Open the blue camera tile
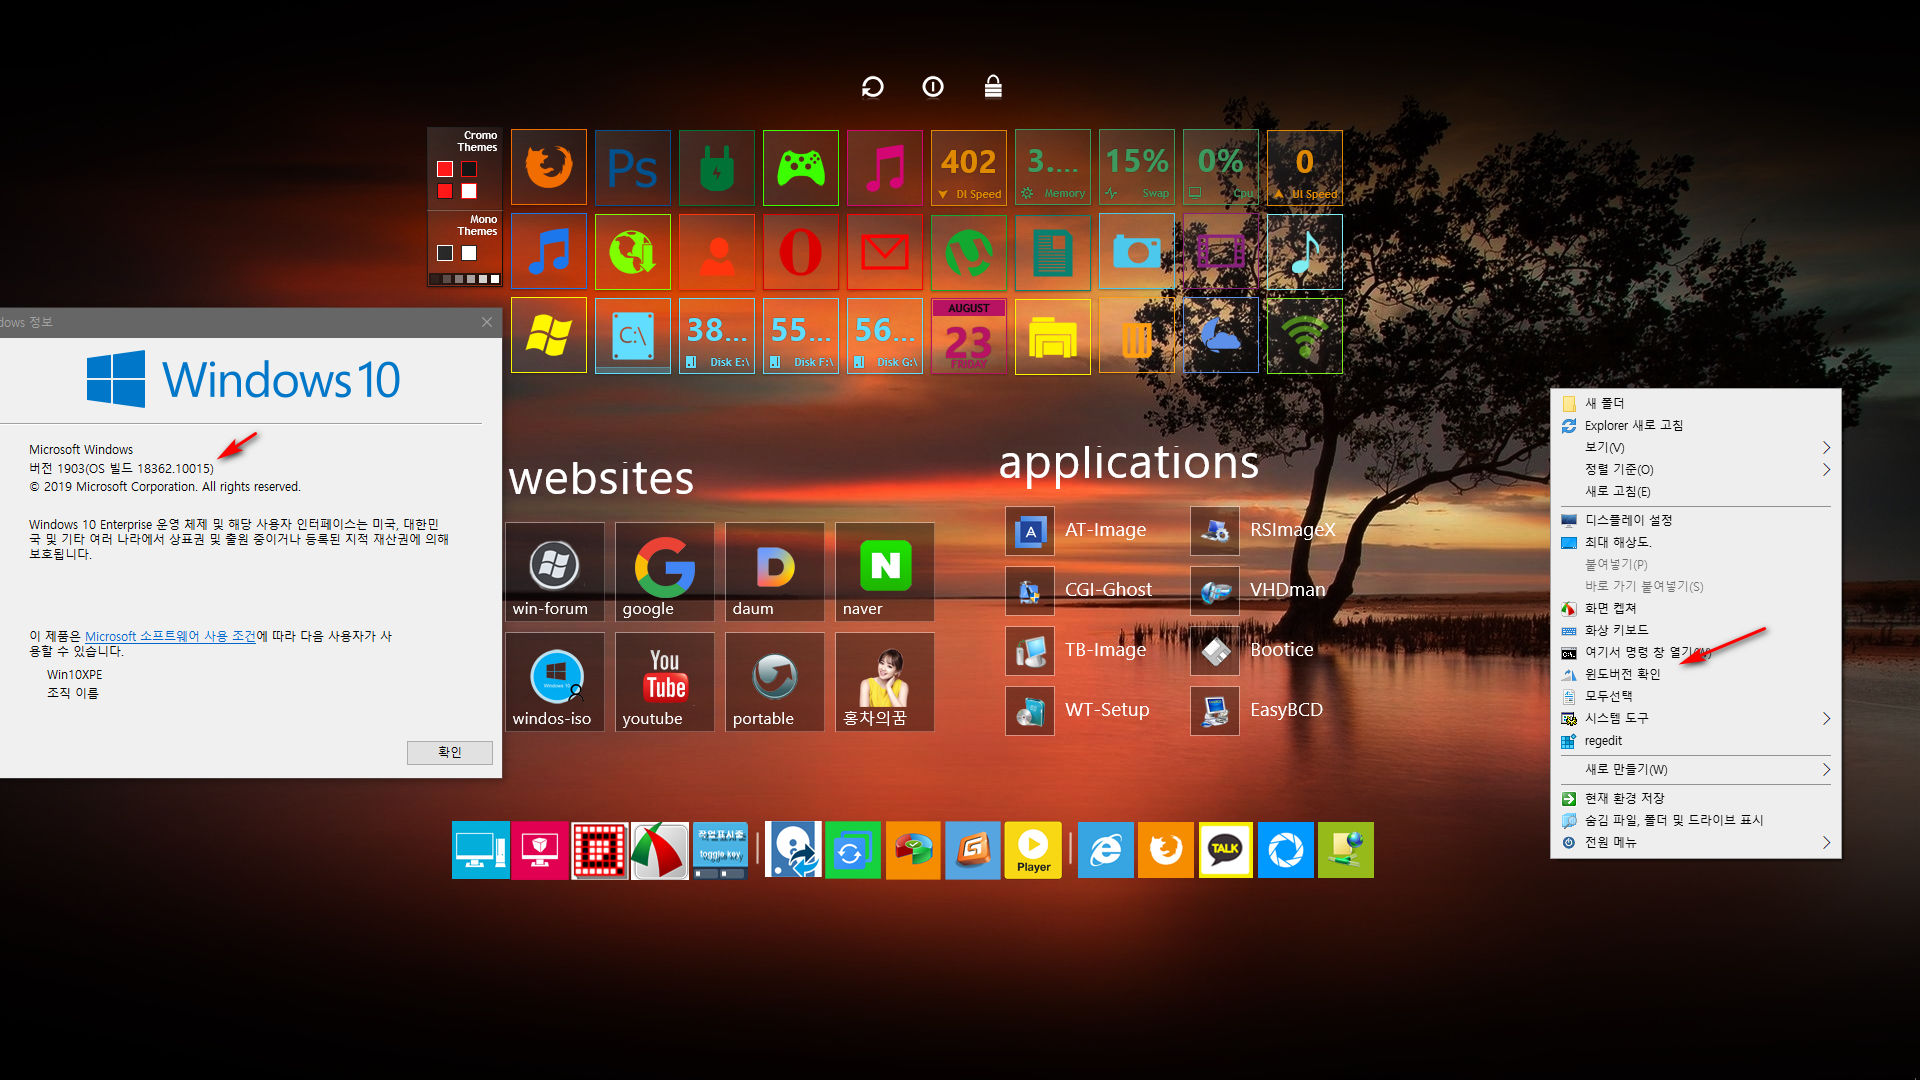This screenshot has width=1920, height=1080. pyautogui.click(x=1136, y=251)
